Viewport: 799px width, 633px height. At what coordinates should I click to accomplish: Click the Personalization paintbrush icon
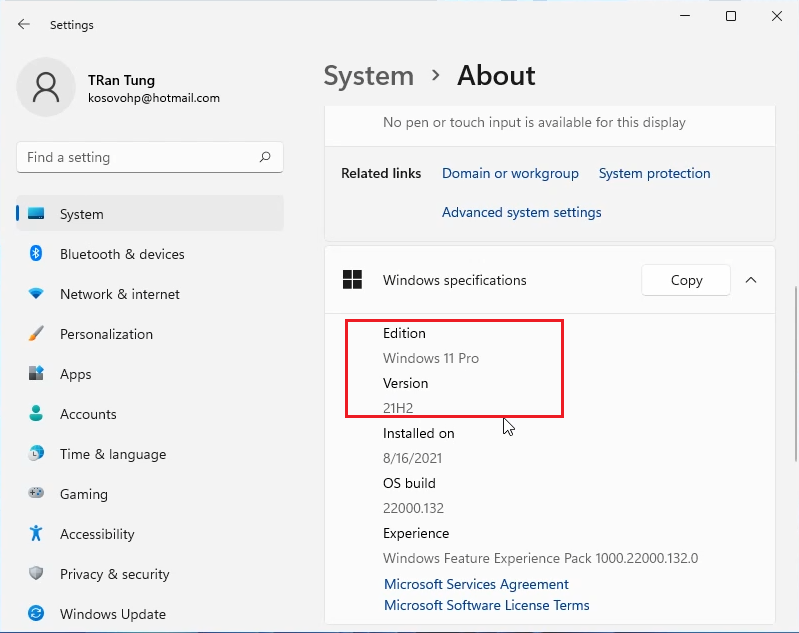(x=36, y=333)
